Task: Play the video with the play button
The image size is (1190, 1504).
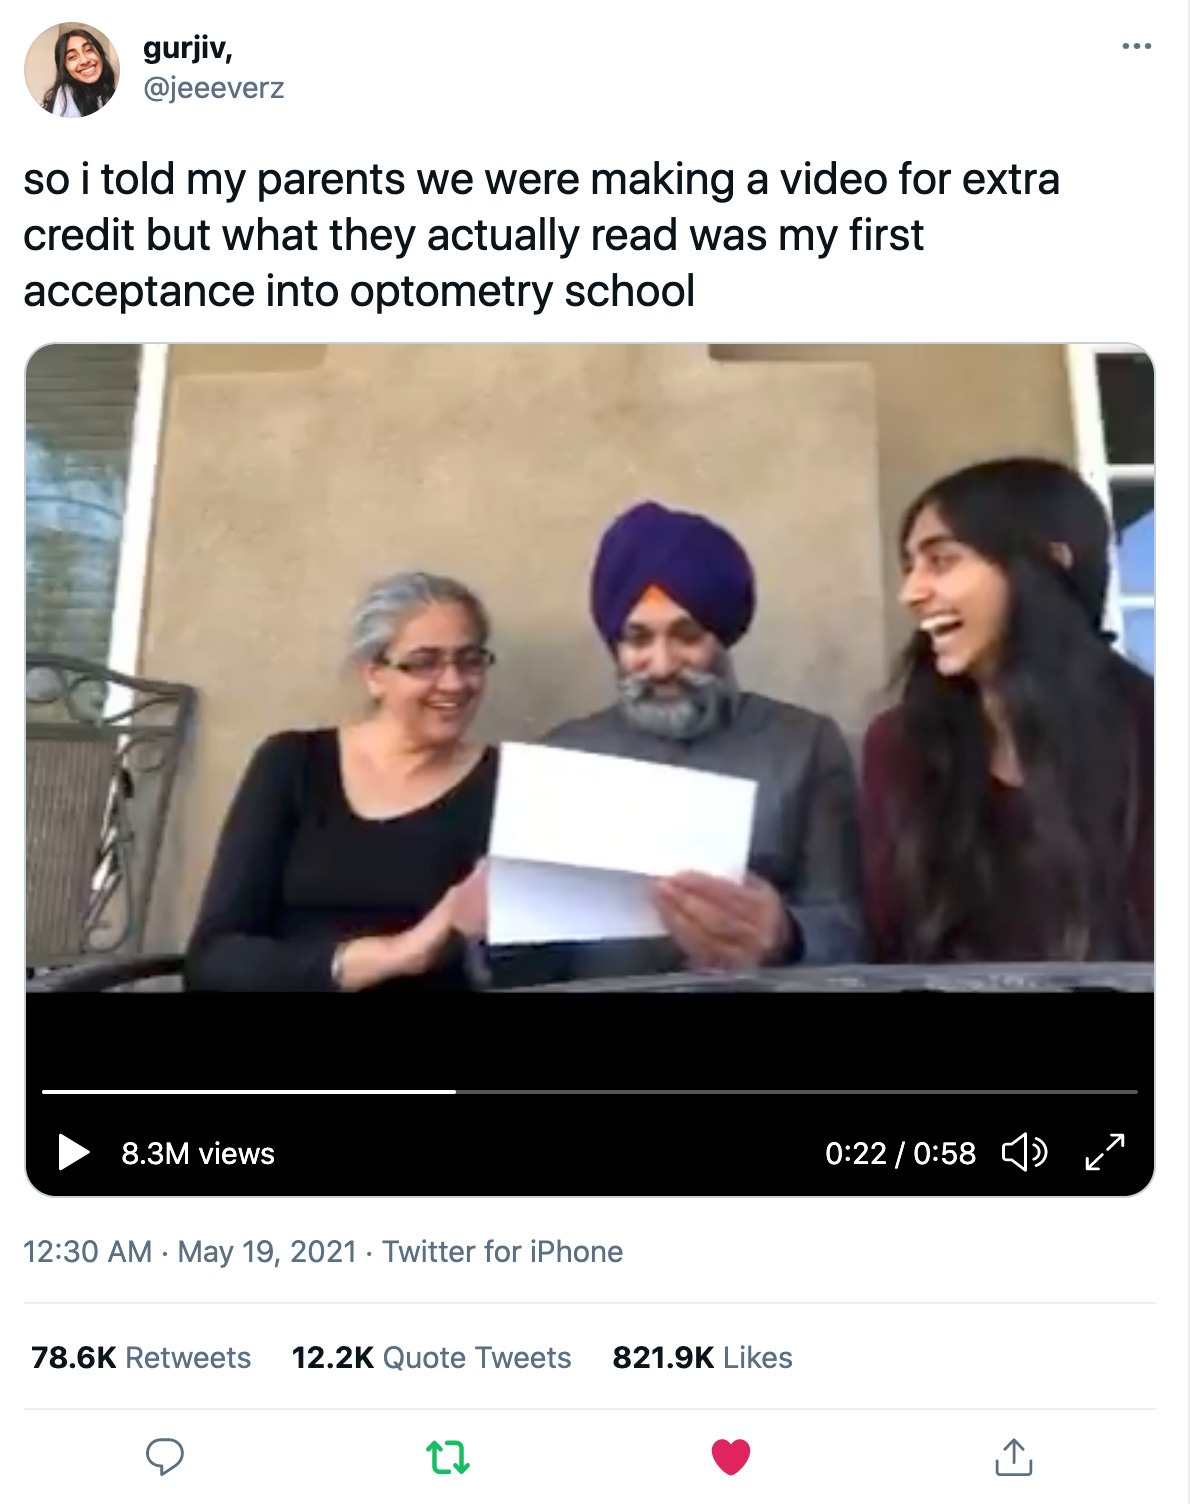Action: (x=74, y=1152)
